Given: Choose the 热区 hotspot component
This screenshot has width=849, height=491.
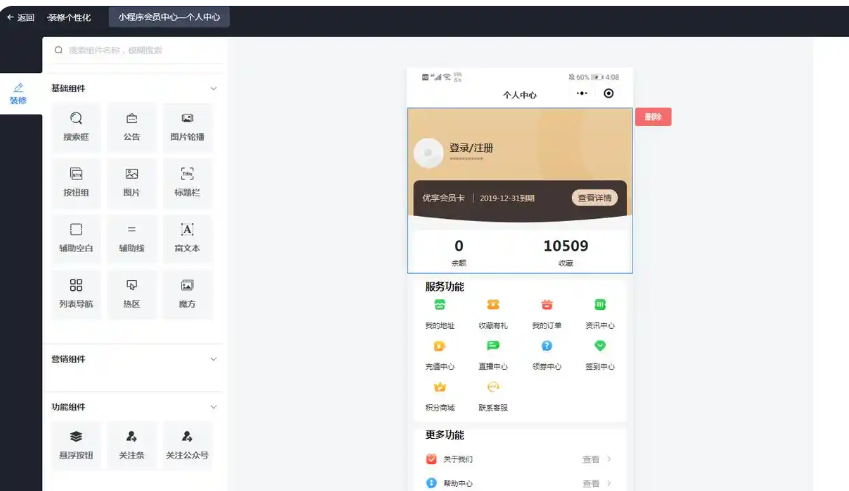Looking at the screenshot, I should pos(132,294).
